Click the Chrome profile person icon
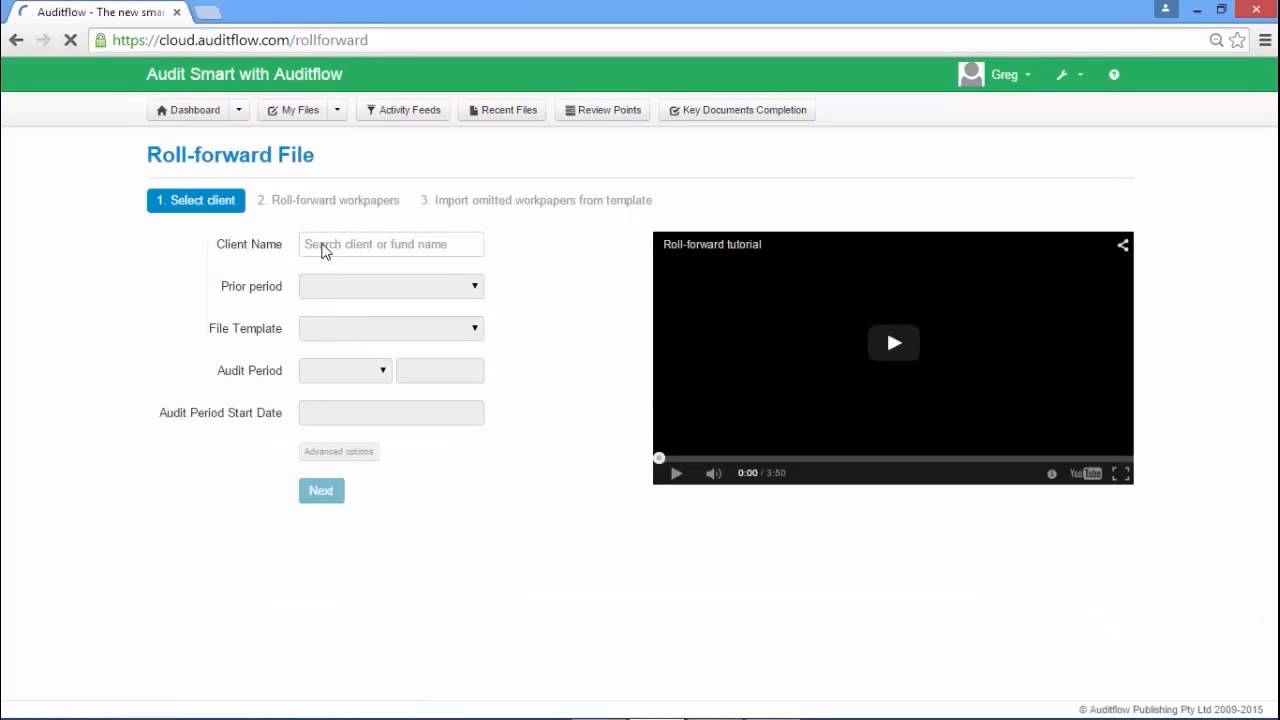Viewport: 1280px width, 720px height. [1166, 9]
